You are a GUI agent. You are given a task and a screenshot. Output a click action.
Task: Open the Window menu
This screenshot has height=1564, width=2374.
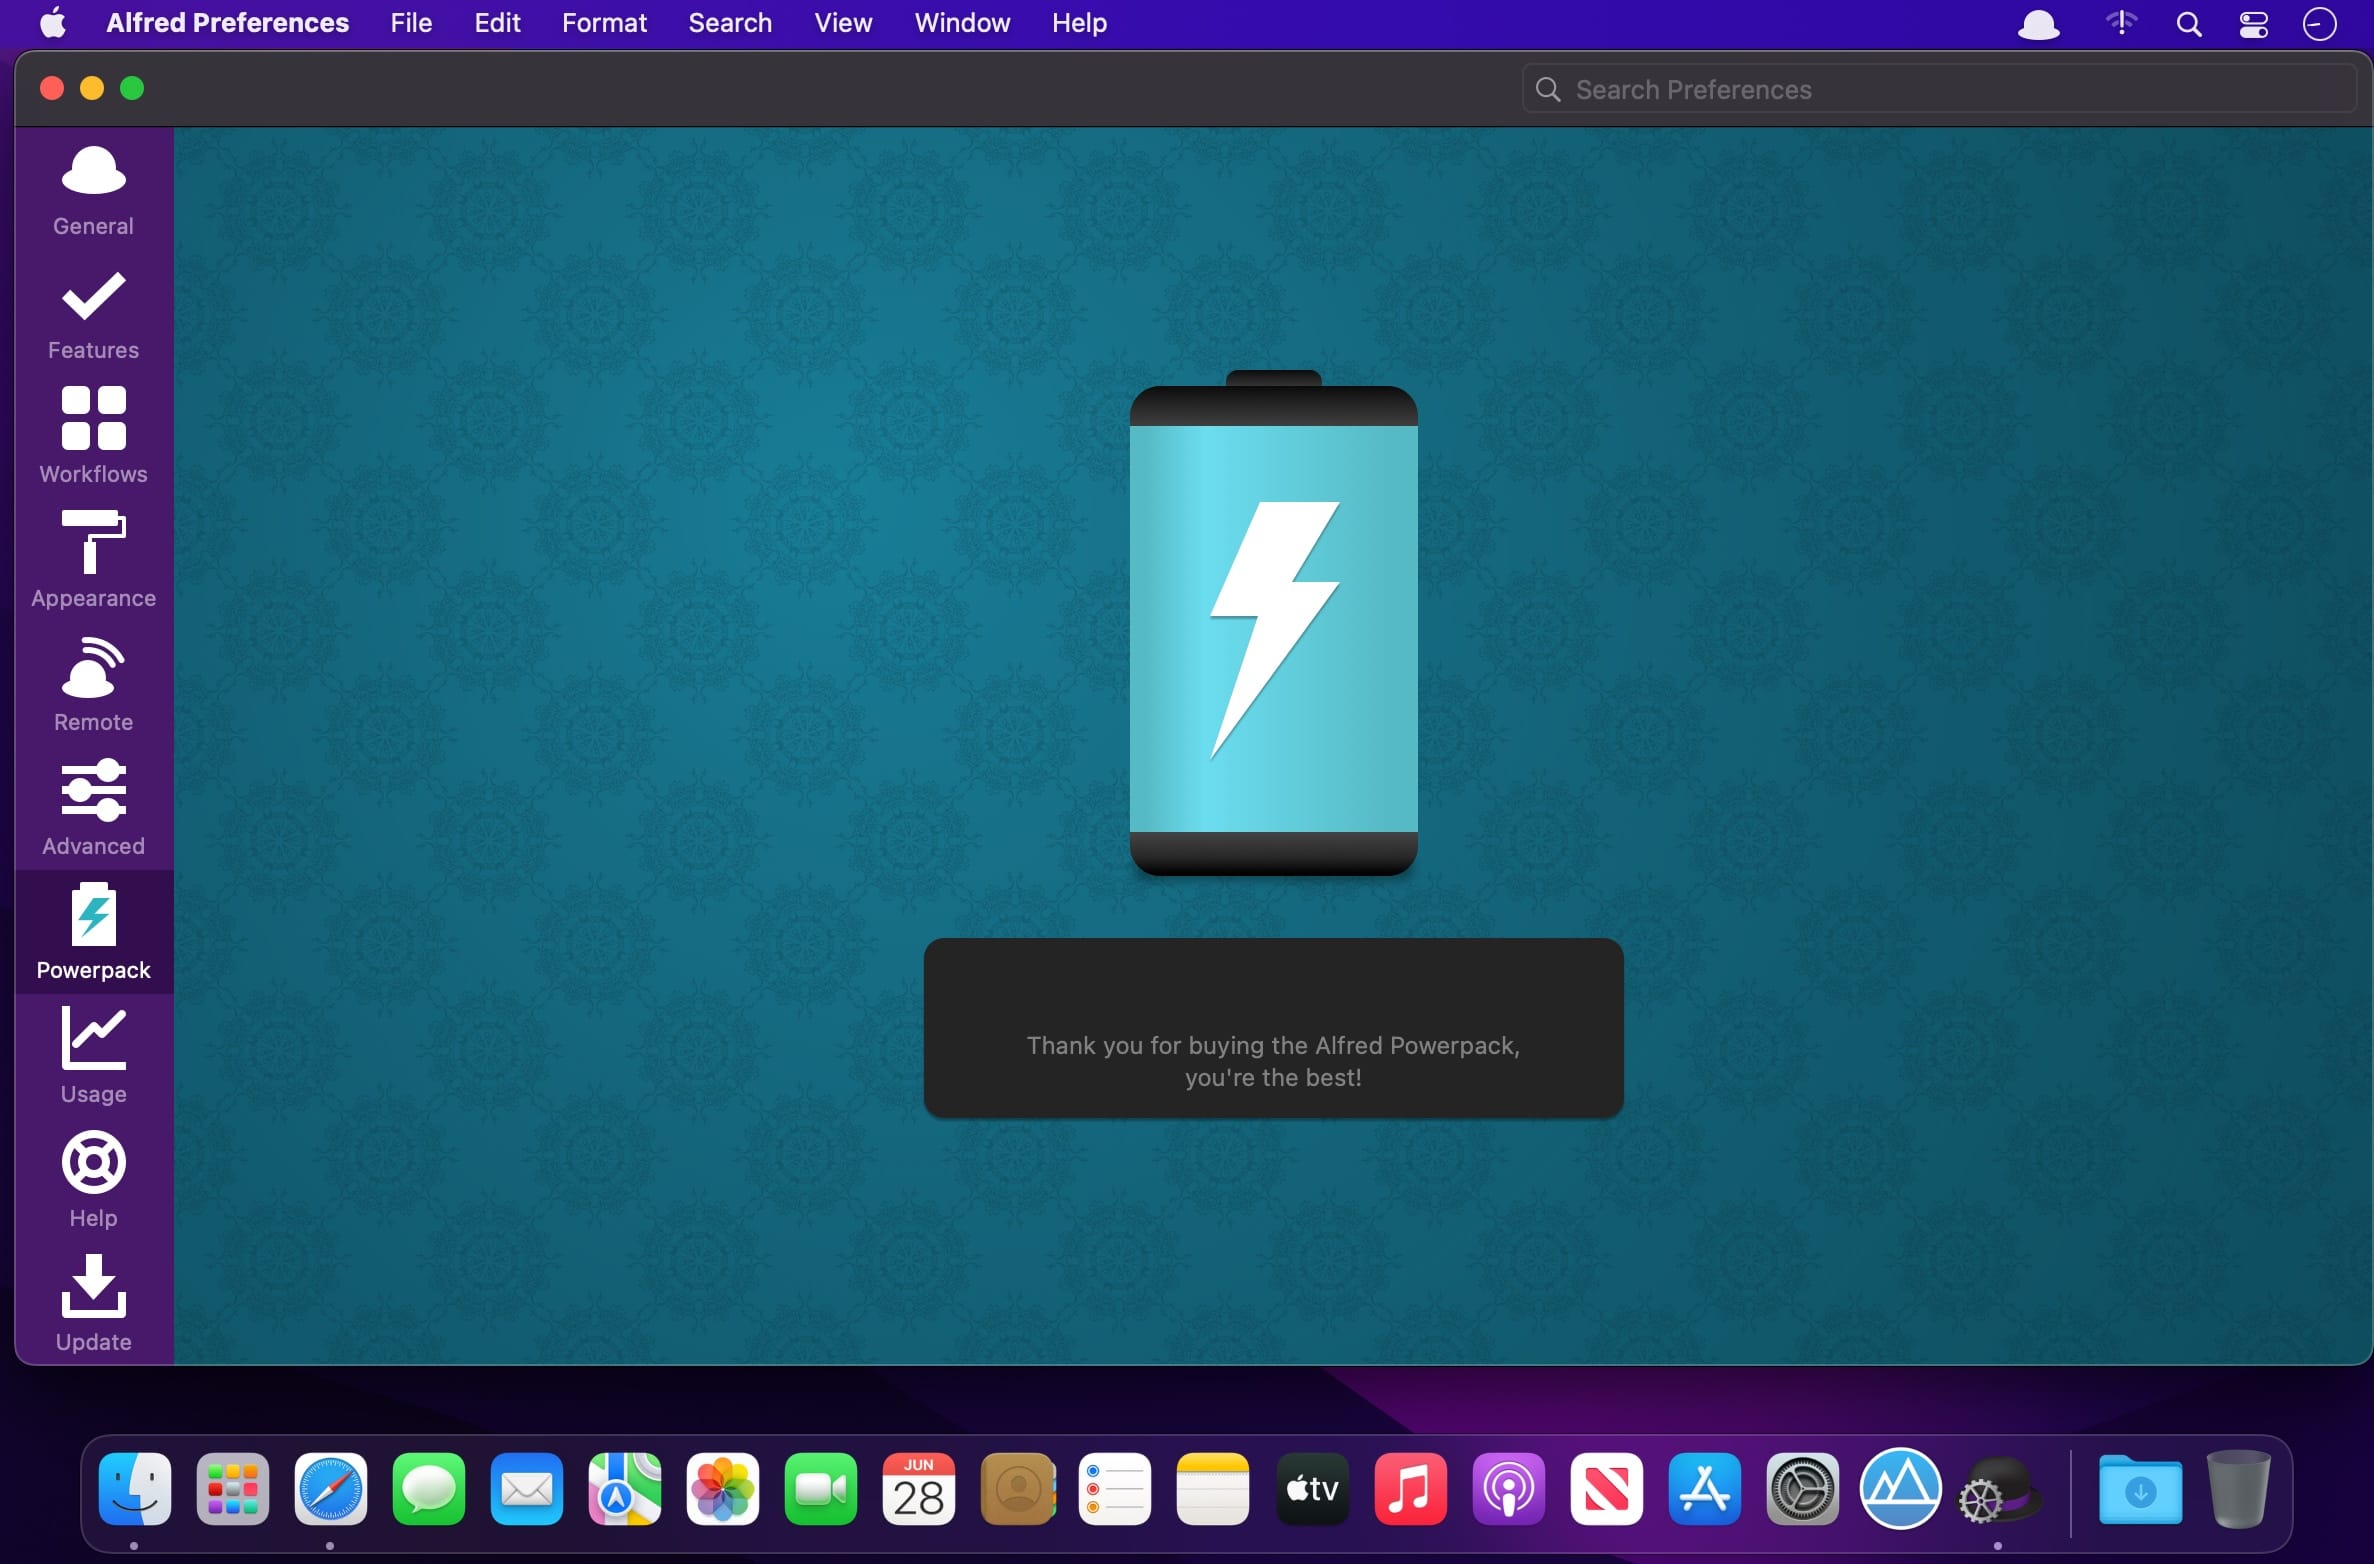click(962, 23)
